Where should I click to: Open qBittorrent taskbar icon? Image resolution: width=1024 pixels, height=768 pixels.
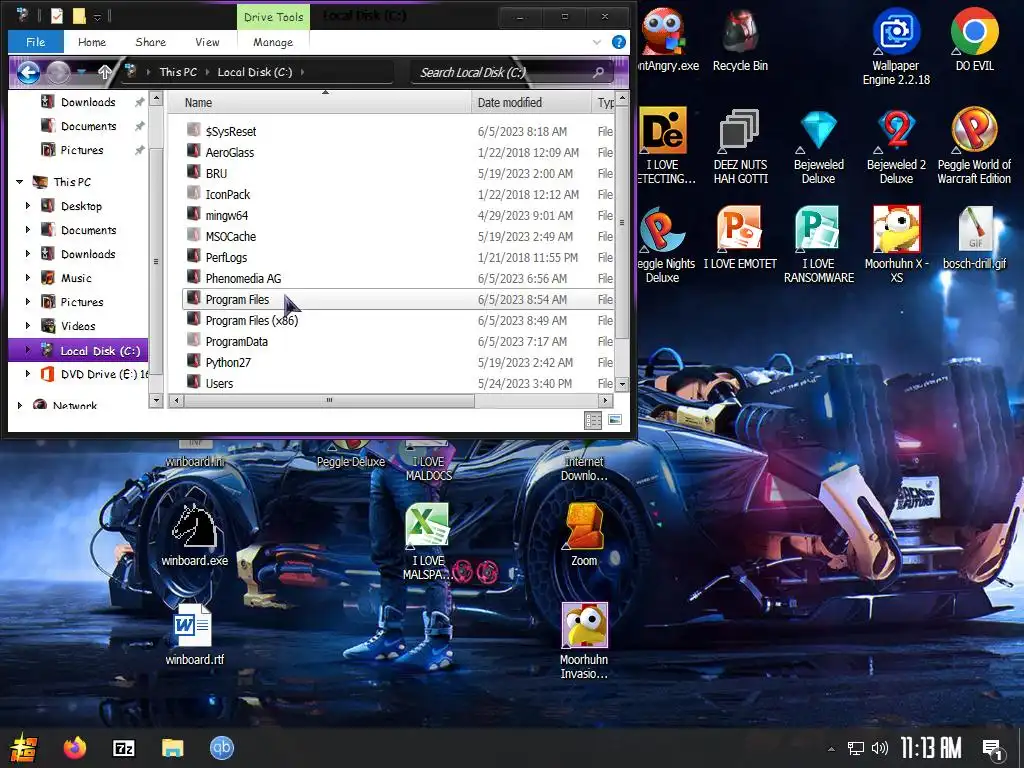221,748
